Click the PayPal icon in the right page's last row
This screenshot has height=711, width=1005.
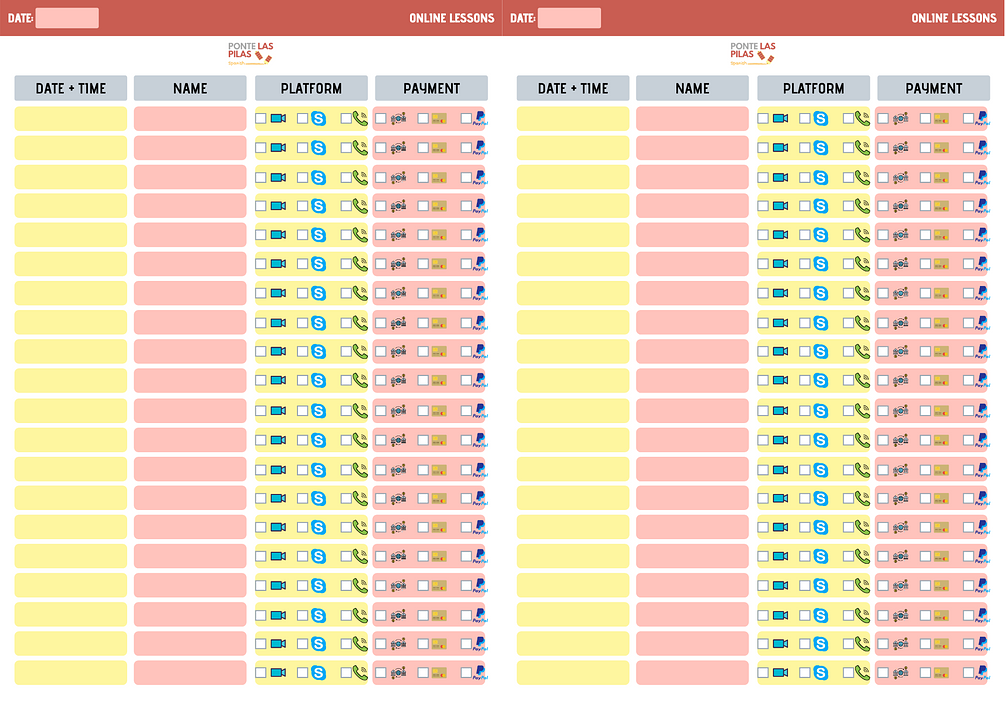click(x=983, y=673)
